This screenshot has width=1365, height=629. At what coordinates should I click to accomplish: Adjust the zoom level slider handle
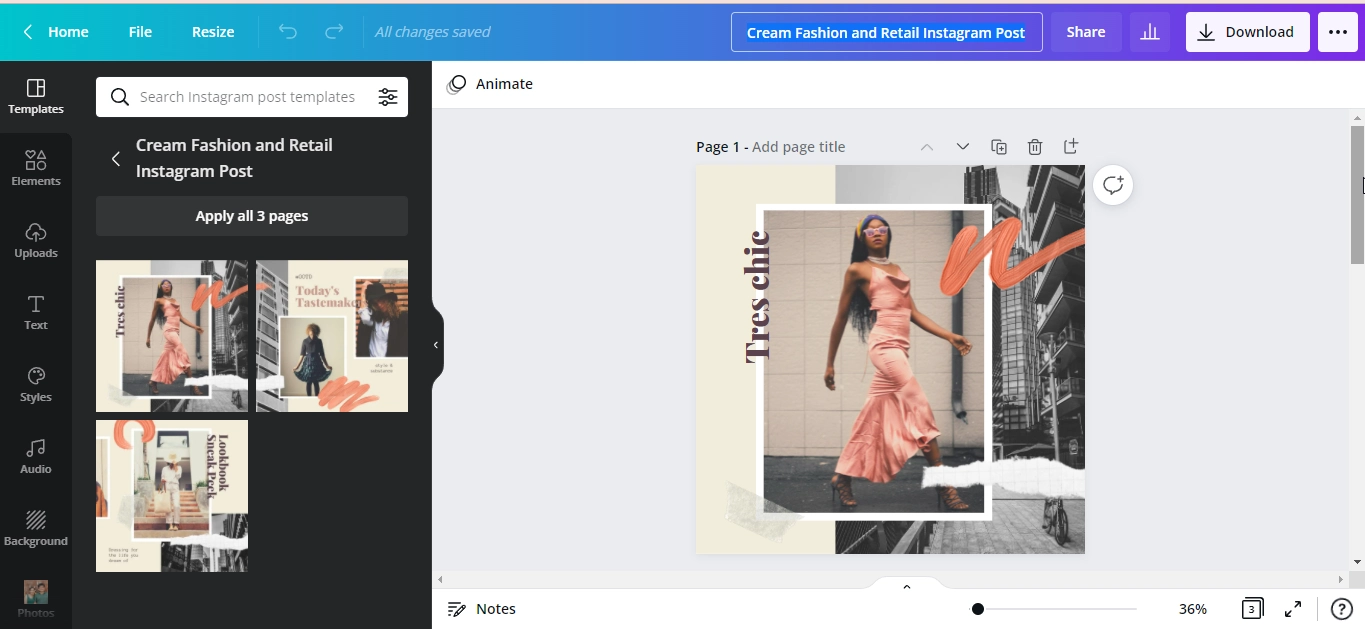pos(977,609)
